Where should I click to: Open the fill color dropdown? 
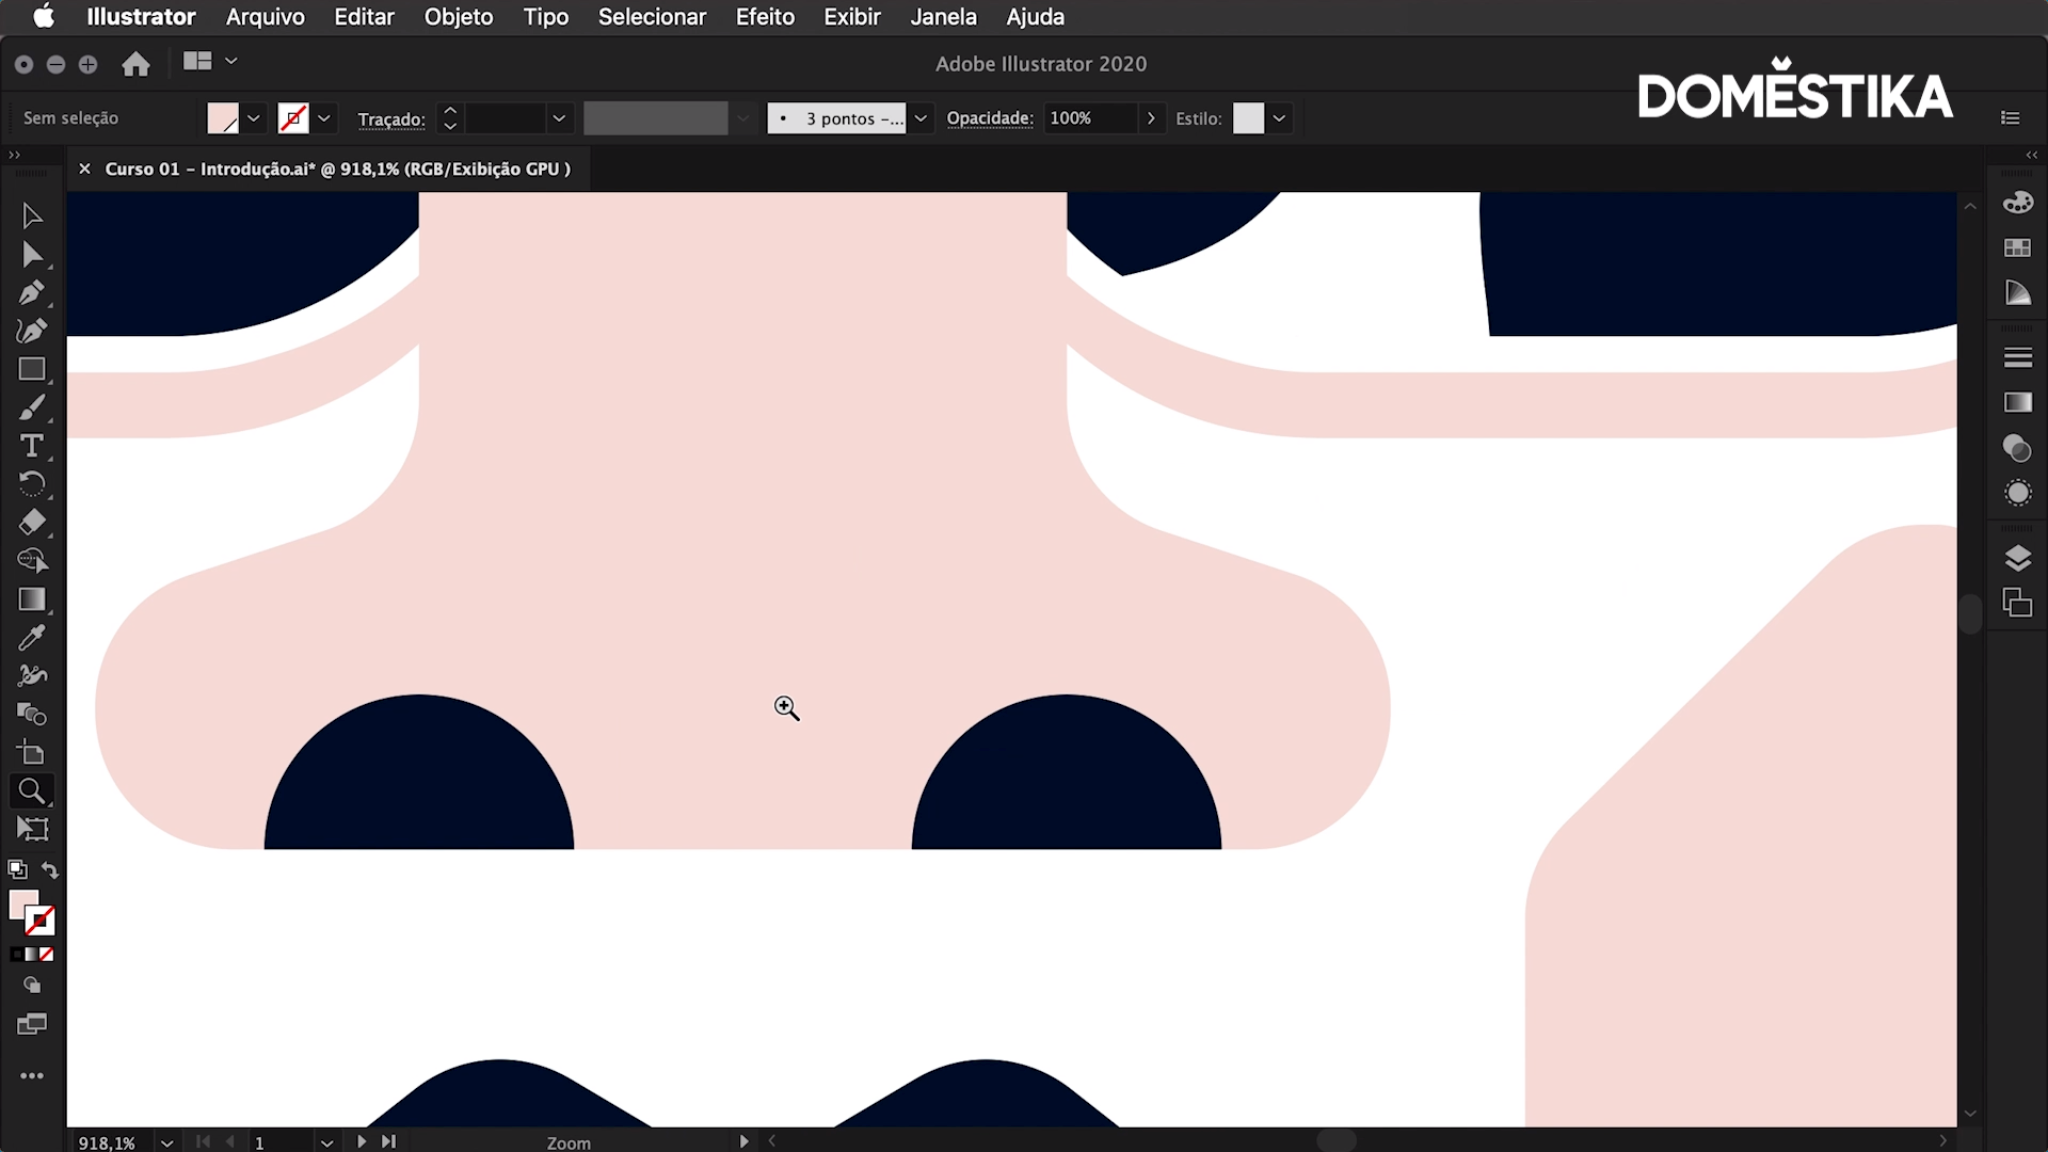pos(254,118)
